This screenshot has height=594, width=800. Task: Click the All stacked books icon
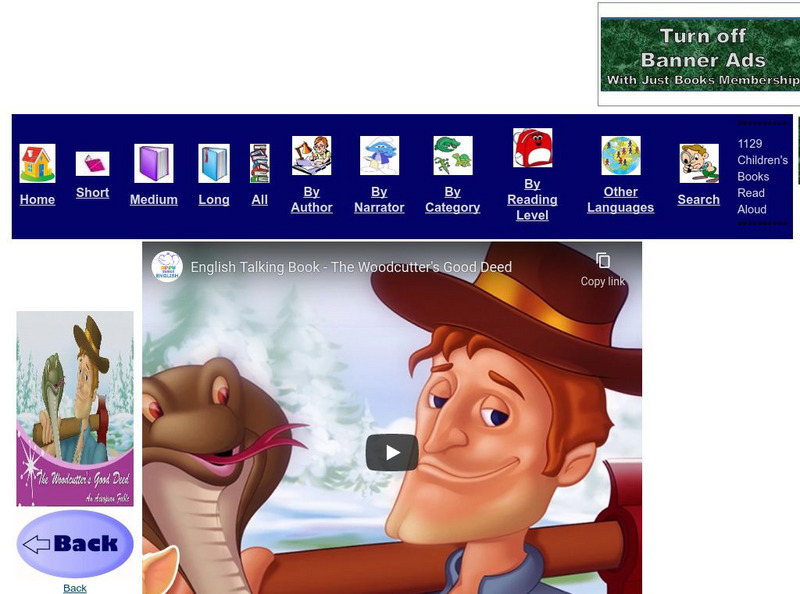tap(260, 163)
